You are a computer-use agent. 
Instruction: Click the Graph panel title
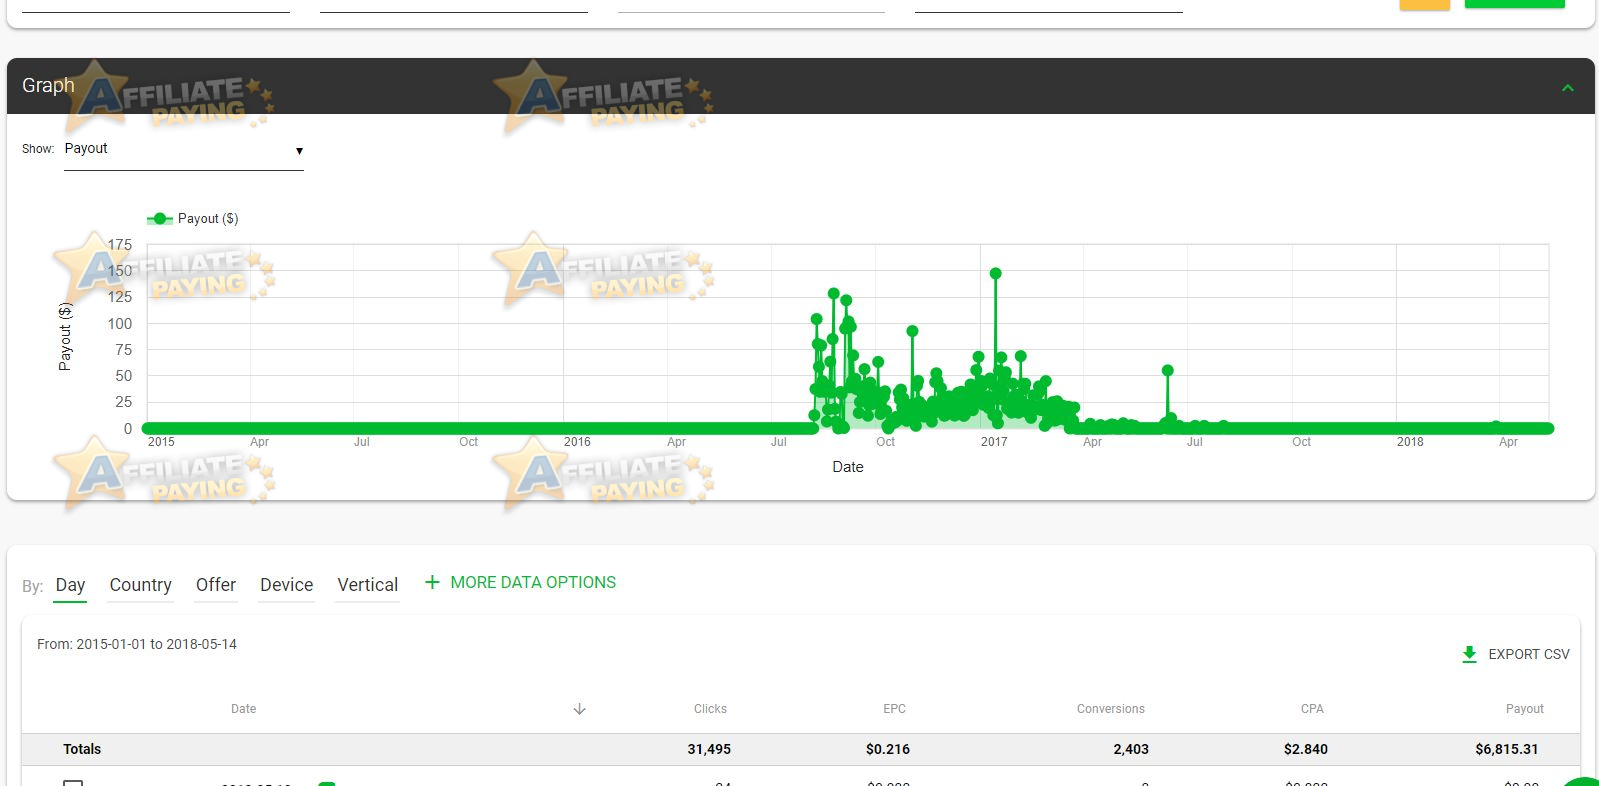[x=48, y=86]
